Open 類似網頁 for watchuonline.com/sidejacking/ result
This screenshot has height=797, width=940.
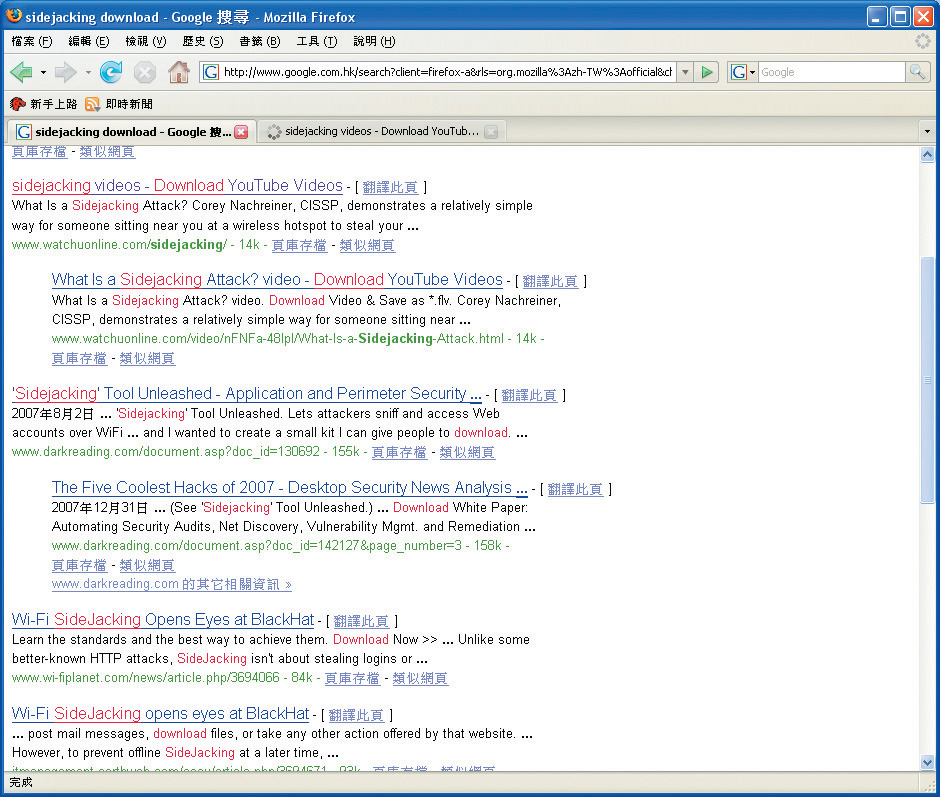(367, 245)
